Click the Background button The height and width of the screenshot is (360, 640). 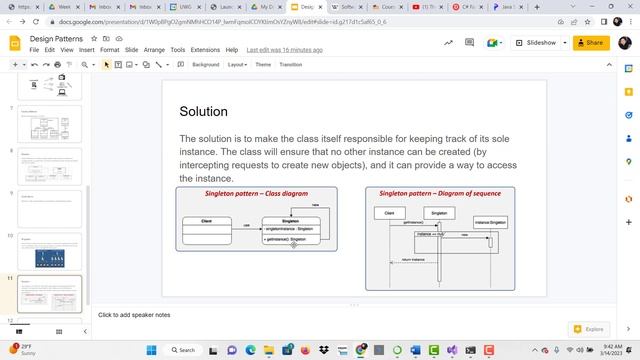point(206,64)
